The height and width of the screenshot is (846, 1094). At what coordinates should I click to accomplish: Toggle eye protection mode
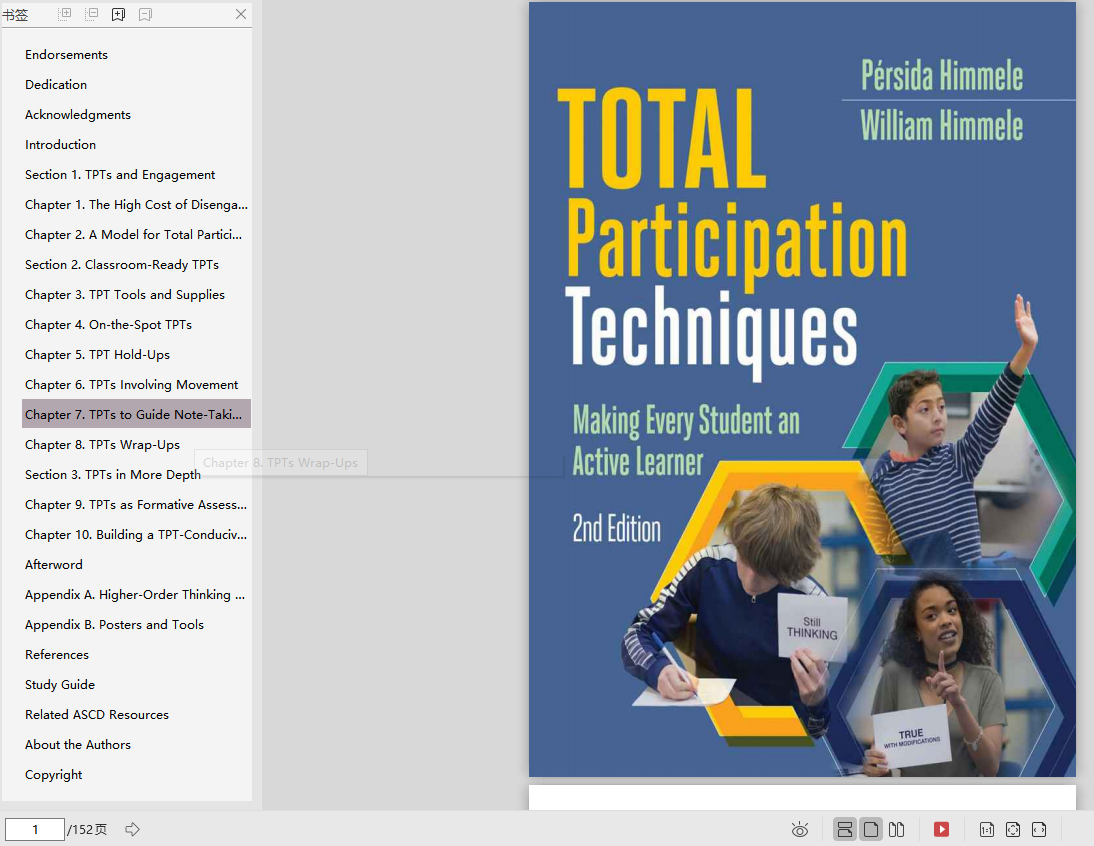800,829
